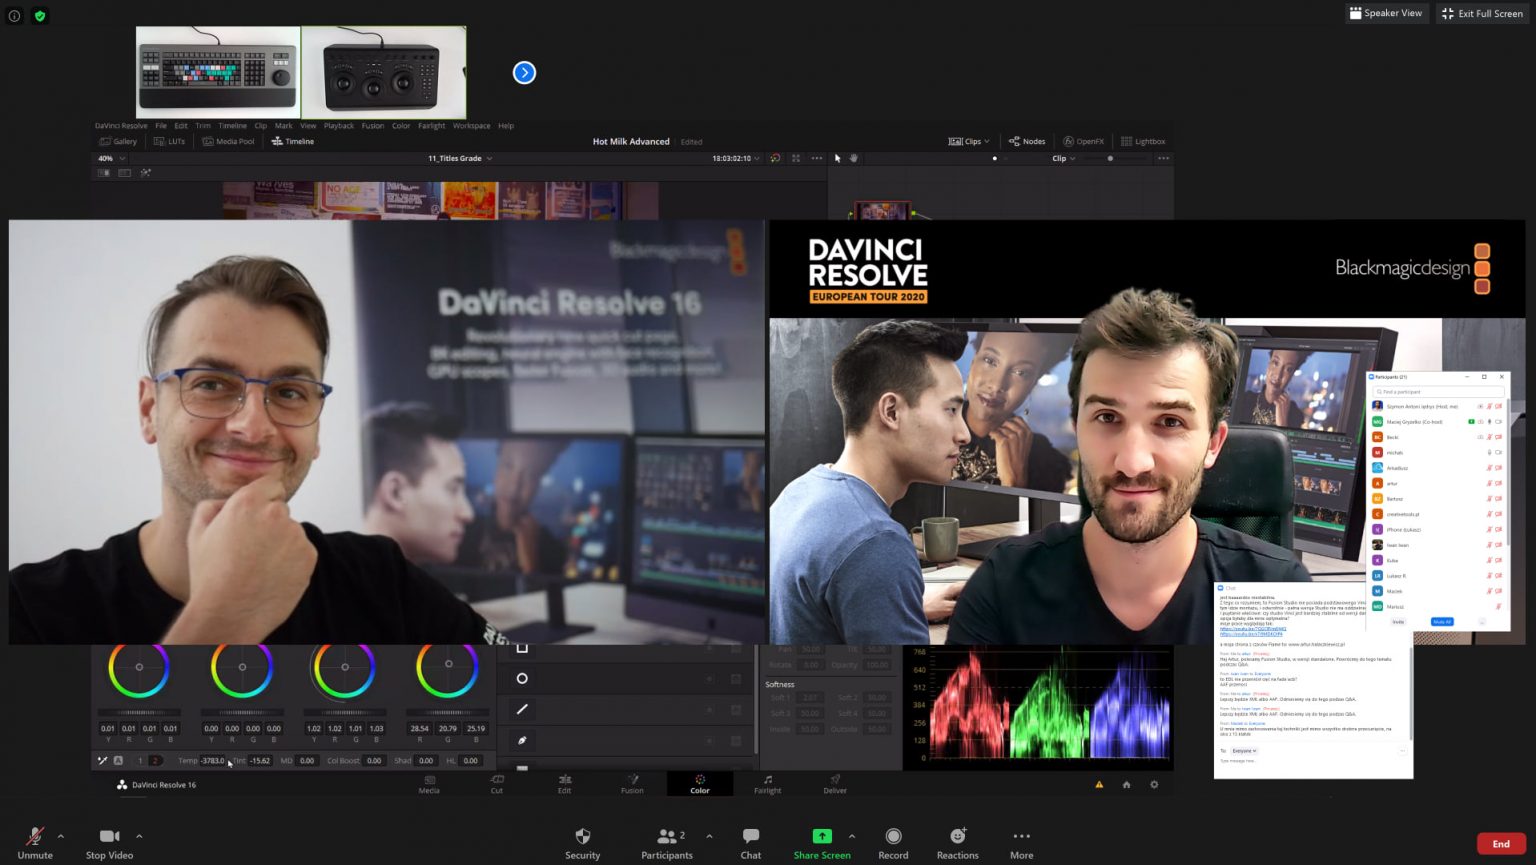Click the green Share Screen button
This screenshot has height=865, width=1536.
pos(822,843)
